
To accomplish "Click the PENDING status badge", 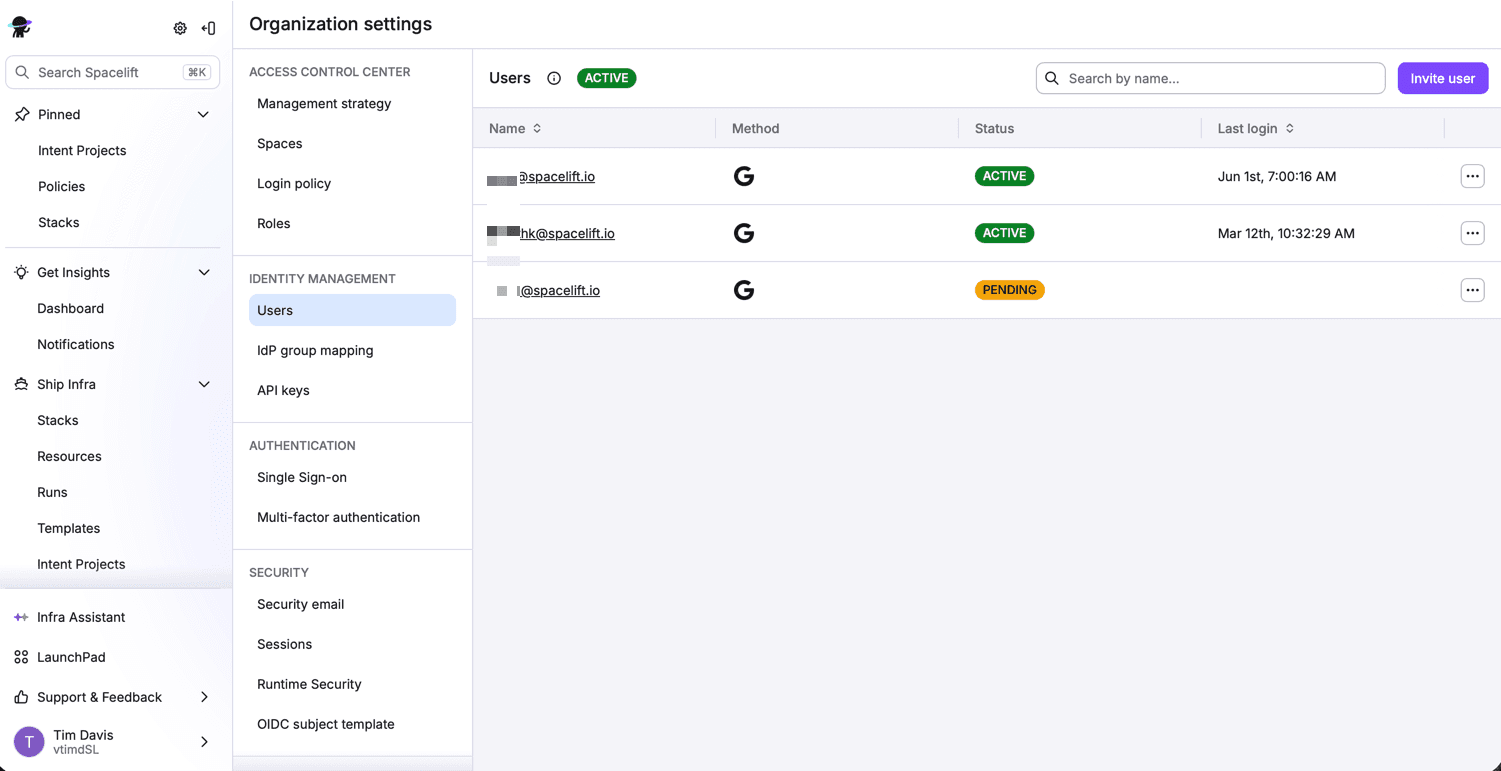I will tap(1009, 290).
